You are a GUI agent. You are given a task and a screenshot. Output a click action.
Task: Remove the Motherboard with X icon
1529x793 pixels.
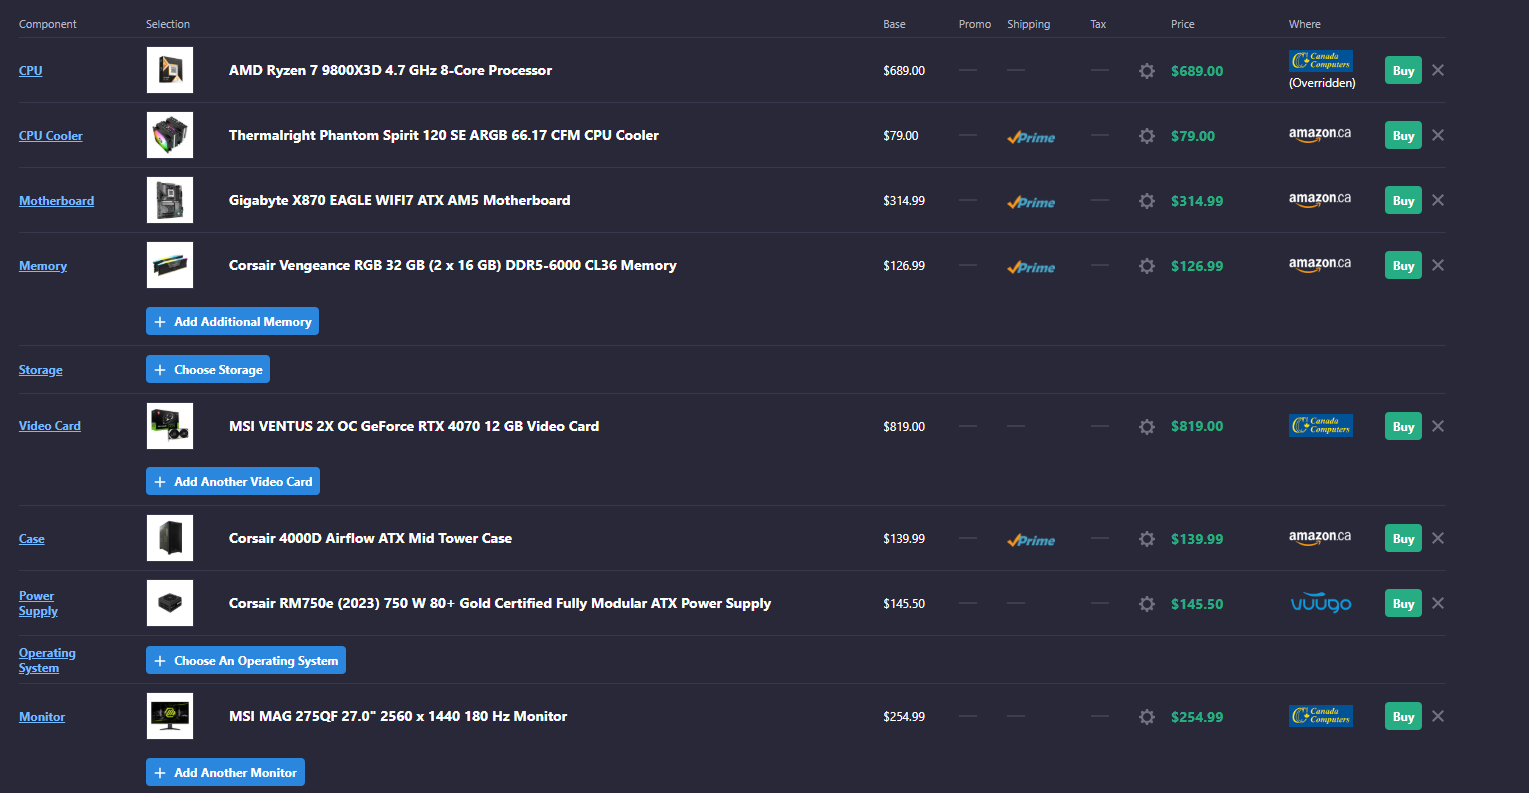(x=1438, y=200)
